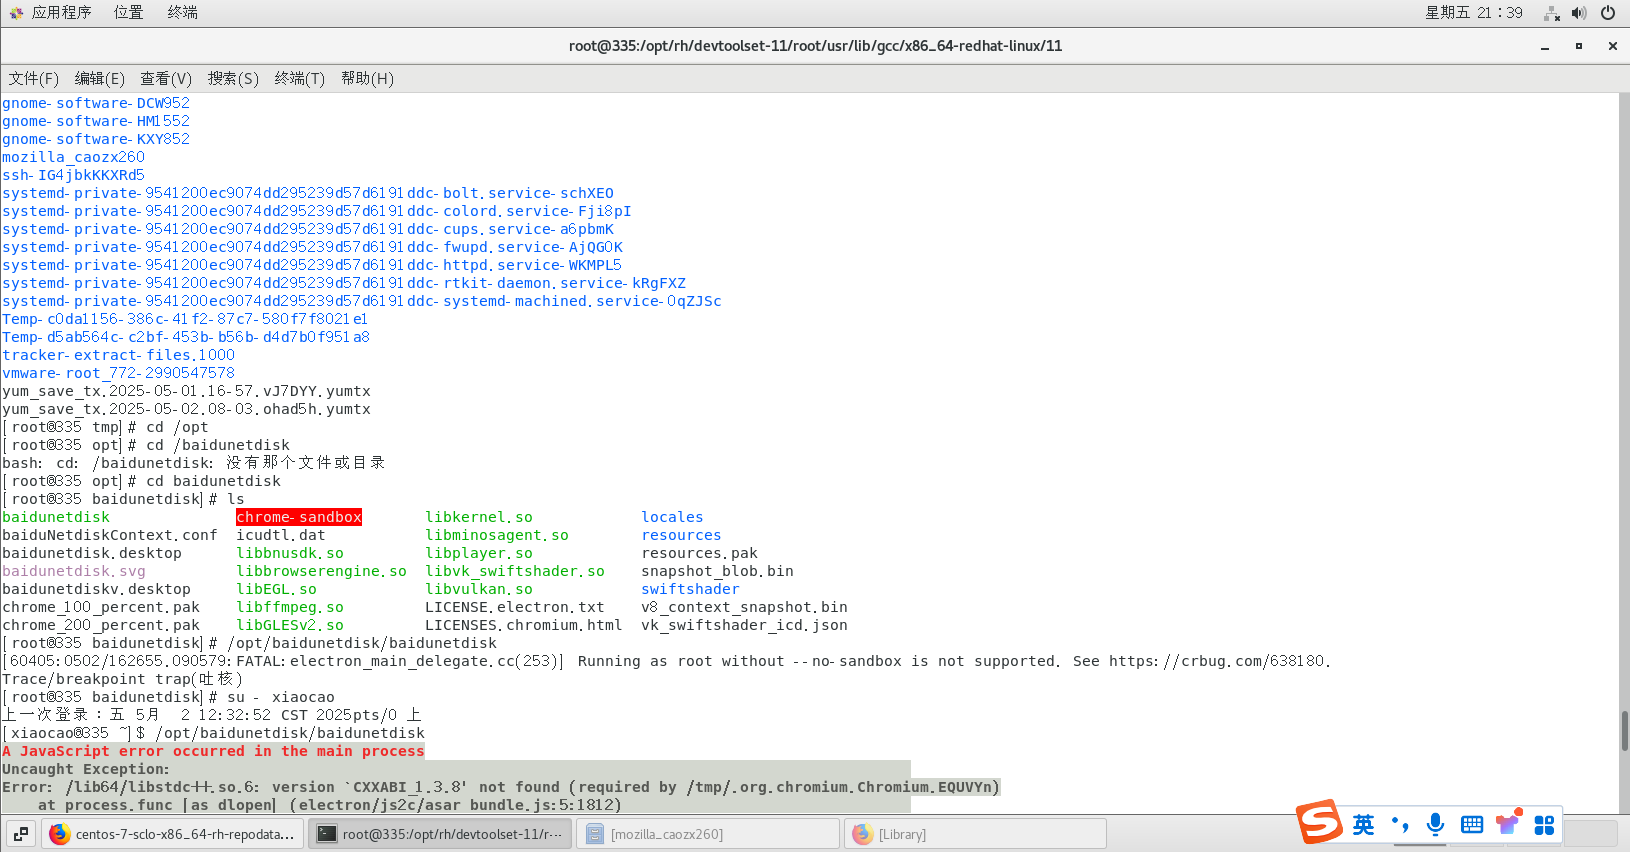
Task: Click the text icudtl.dat
Action: pyautogui.click(x=281, y=535)
